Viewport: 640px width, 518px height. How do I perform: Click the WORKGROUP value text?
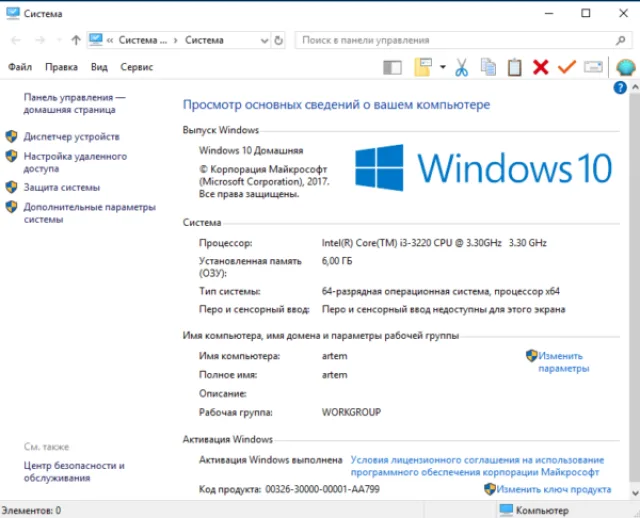[x=351, y=412]
